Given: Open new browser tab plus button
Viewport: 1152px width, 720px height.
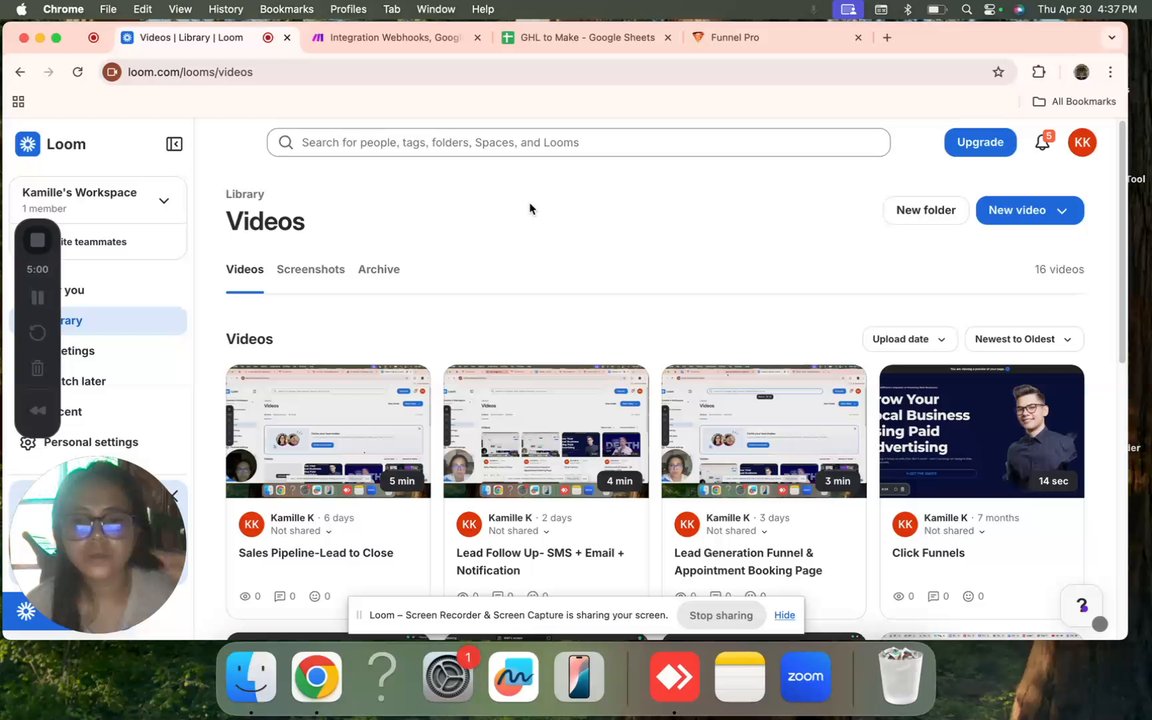Looking at the screenshot, I should [887, 37].
